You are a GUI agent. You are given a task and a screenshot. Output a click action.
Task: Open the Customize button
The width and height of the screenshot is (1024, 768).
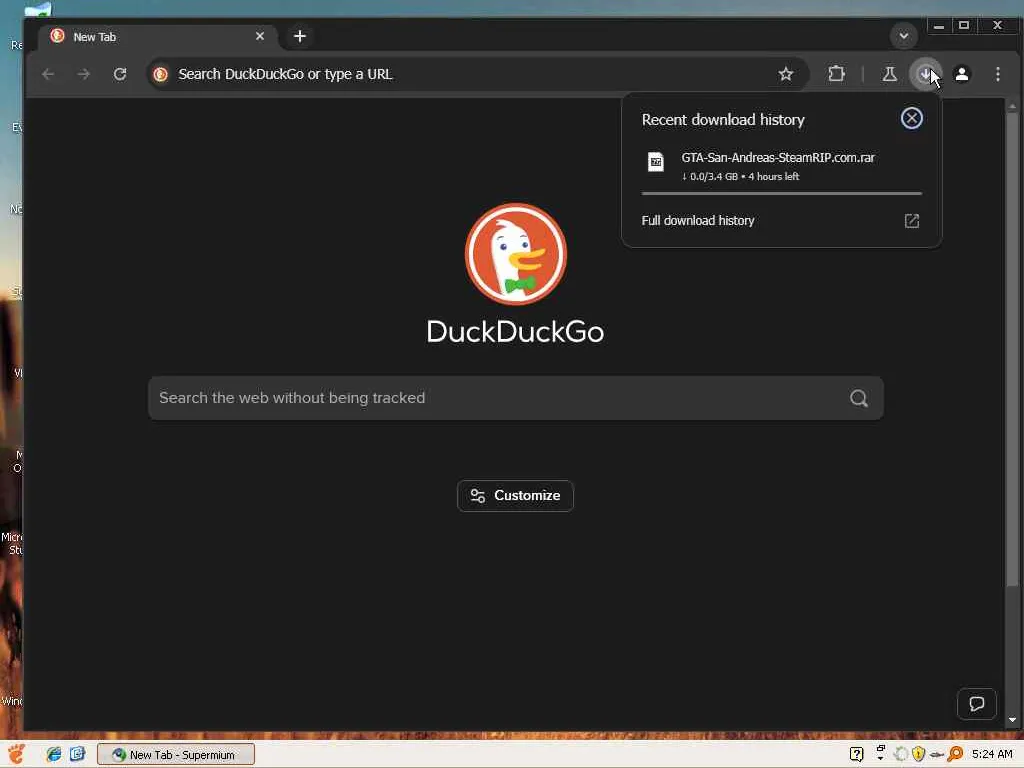(515, 496)
